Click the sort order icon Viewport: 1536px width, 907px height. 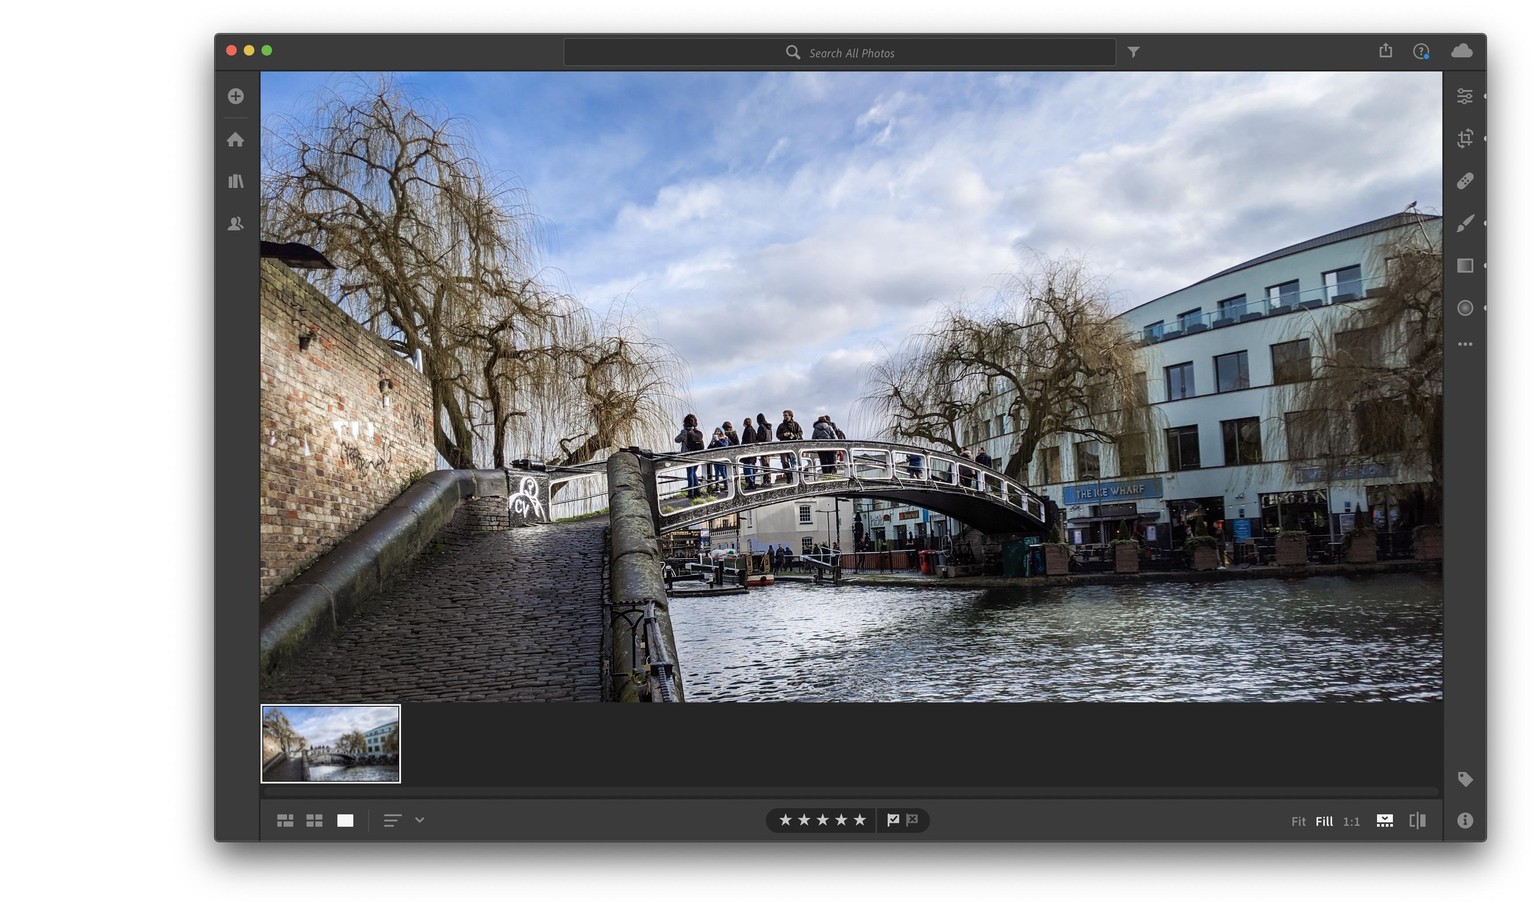click(393, 820)
